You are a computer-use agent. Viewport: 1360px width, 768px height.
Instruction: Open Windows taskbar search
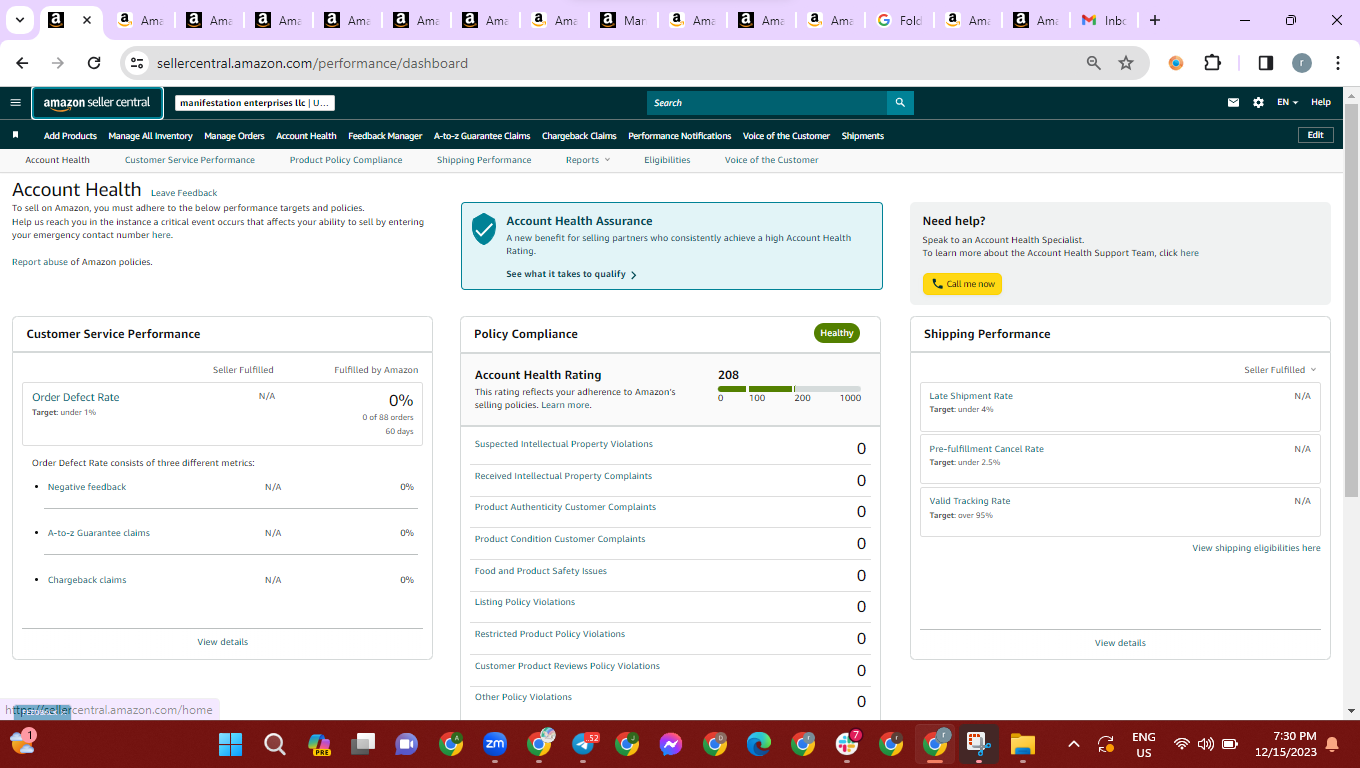pyautogui.click(x=275, y=744)
